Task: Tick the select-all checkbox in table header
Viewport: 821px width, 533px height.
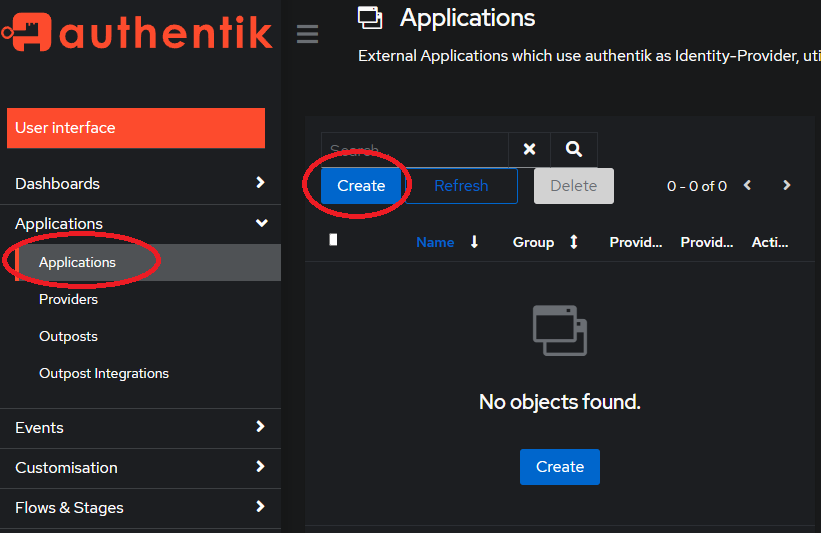Action: [333, 240]
